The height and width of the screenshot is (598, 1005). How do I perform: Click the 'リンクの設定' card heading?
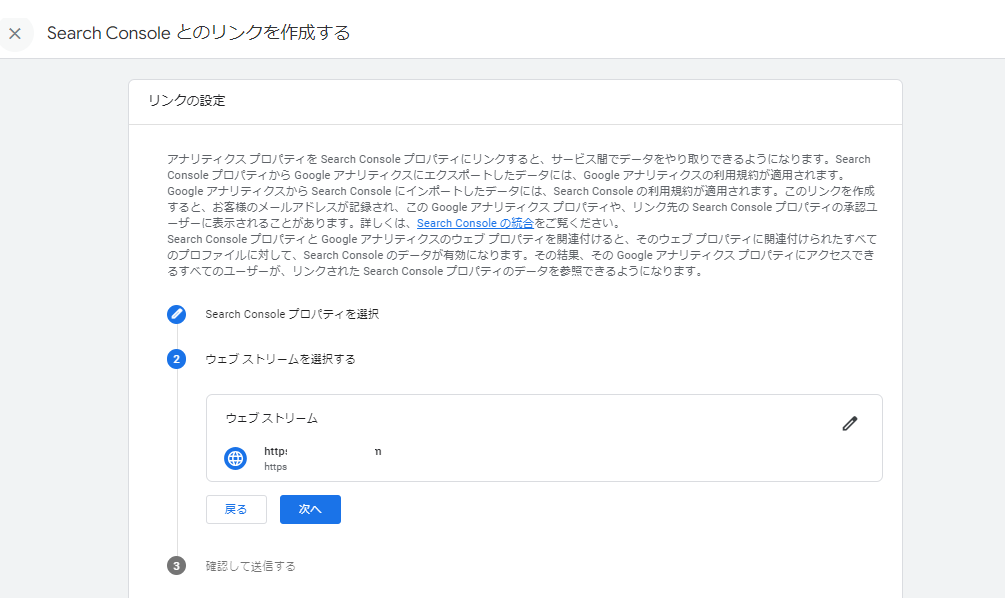187,101
